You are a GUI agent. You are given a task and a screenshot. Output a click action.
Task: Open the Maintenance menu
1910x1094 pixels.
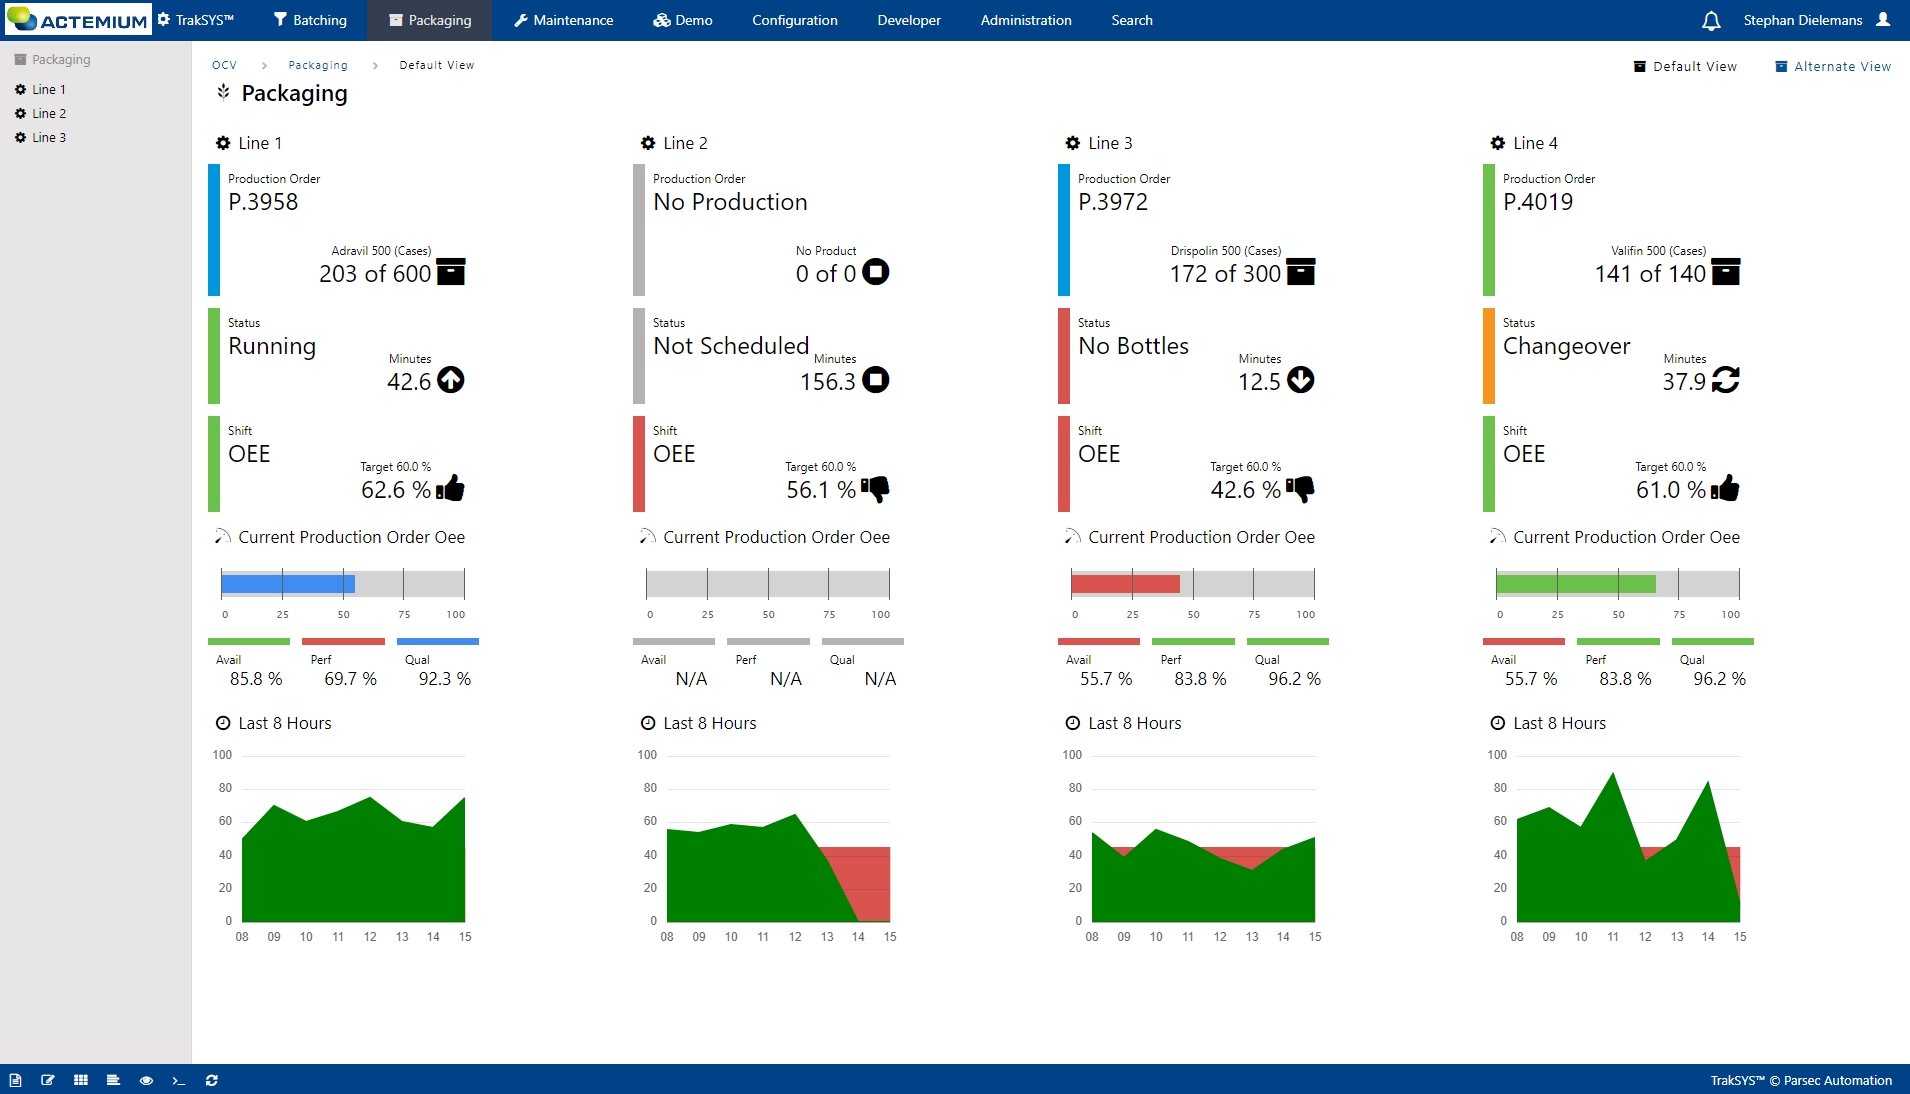(563, 20)
